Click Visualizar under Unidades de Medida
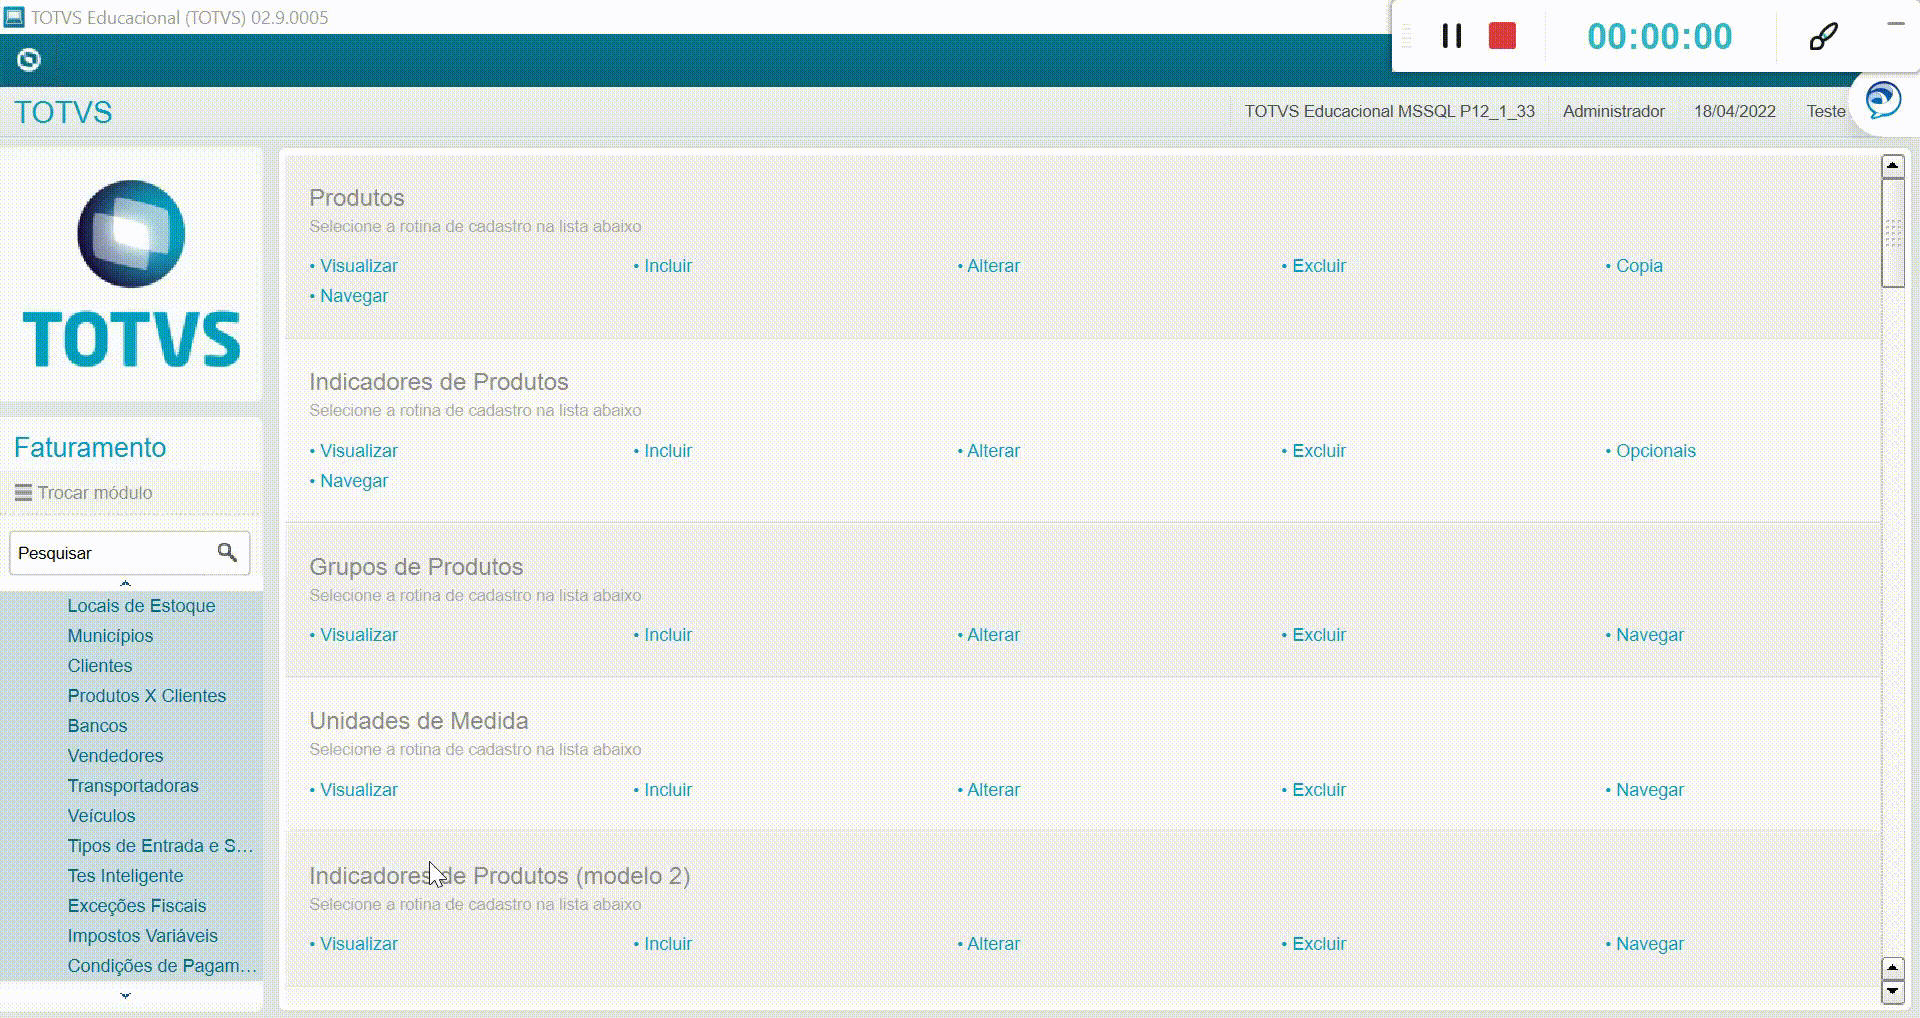The width and height of the screenshot is (1920, 1018). point(358,790)
